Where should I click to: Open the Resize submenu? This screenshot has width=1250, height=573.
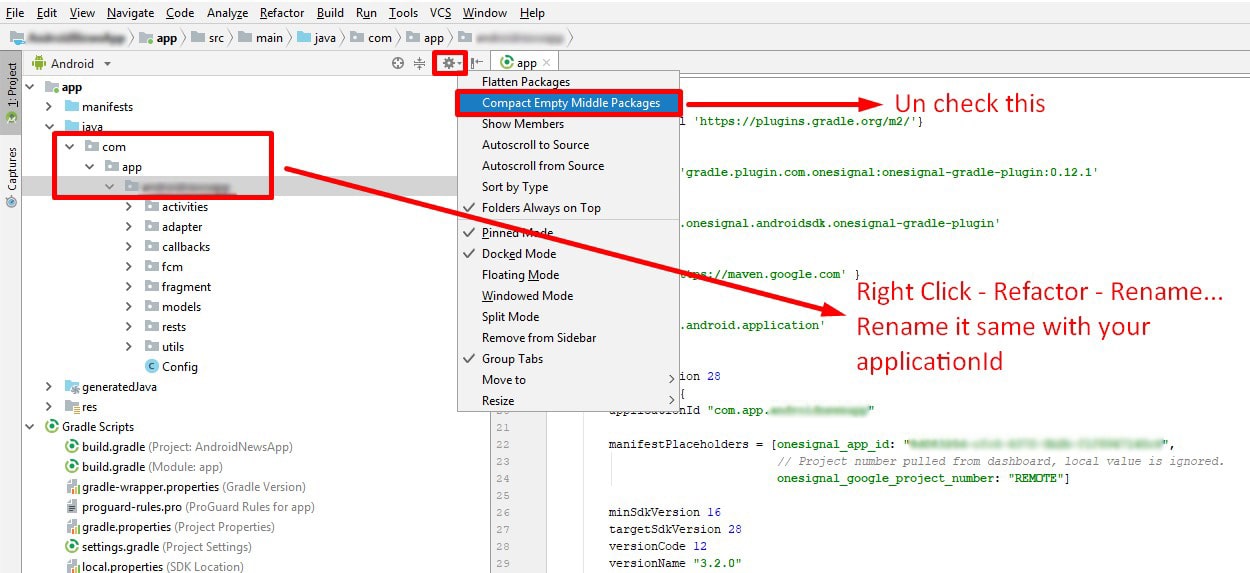(498, 401)
